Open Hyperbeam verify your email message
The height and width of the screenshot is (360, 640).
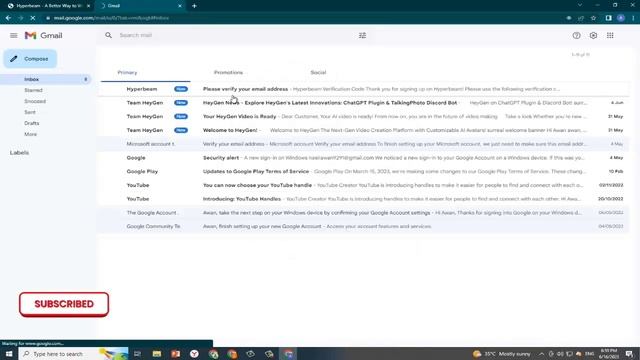click(x=363, y=89)
